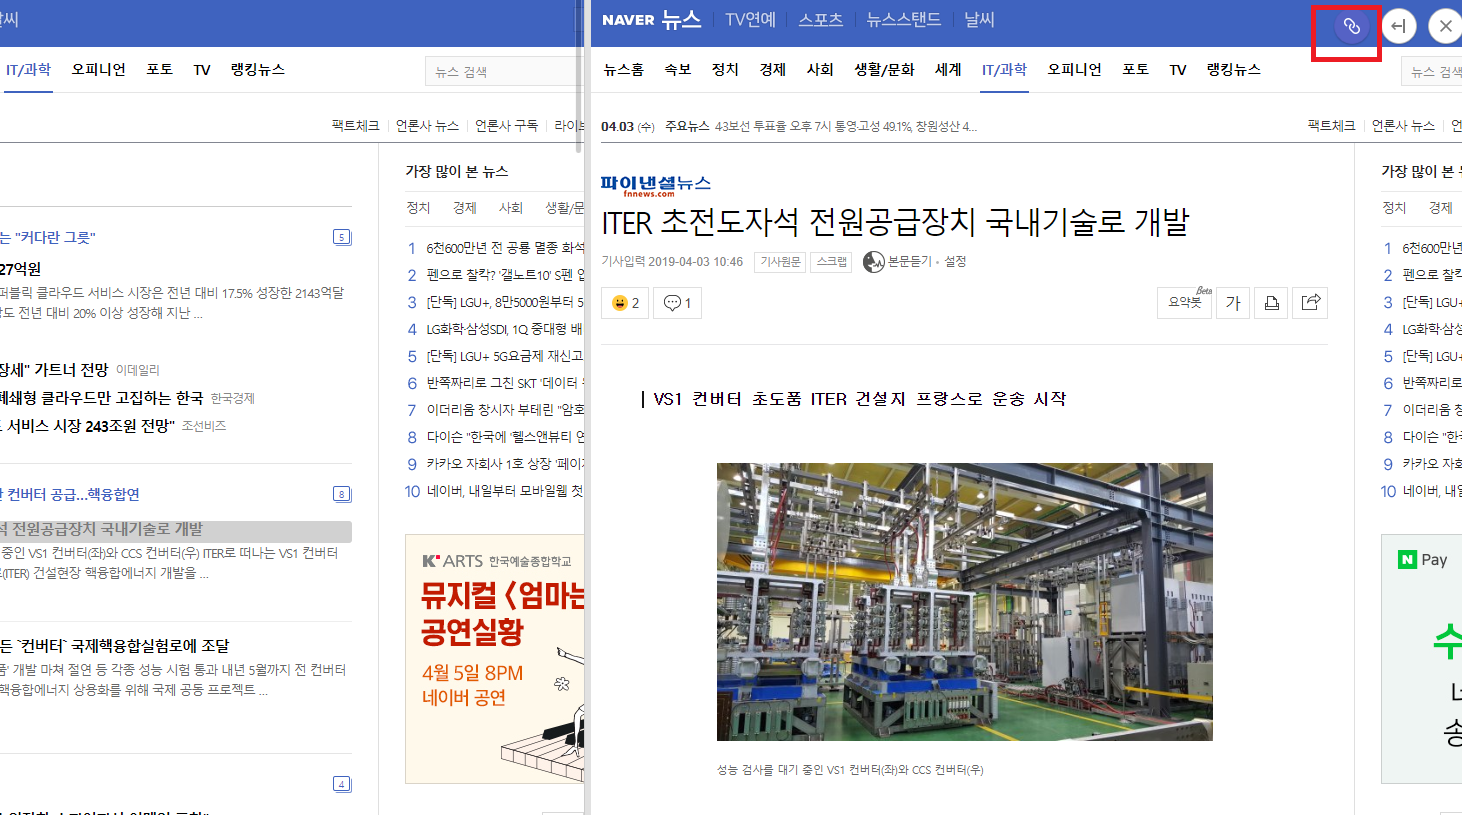Print the article with printer icon
Image resolution: width=1462 pixels, height=815 pixels.
click(x=1271, y=303)
